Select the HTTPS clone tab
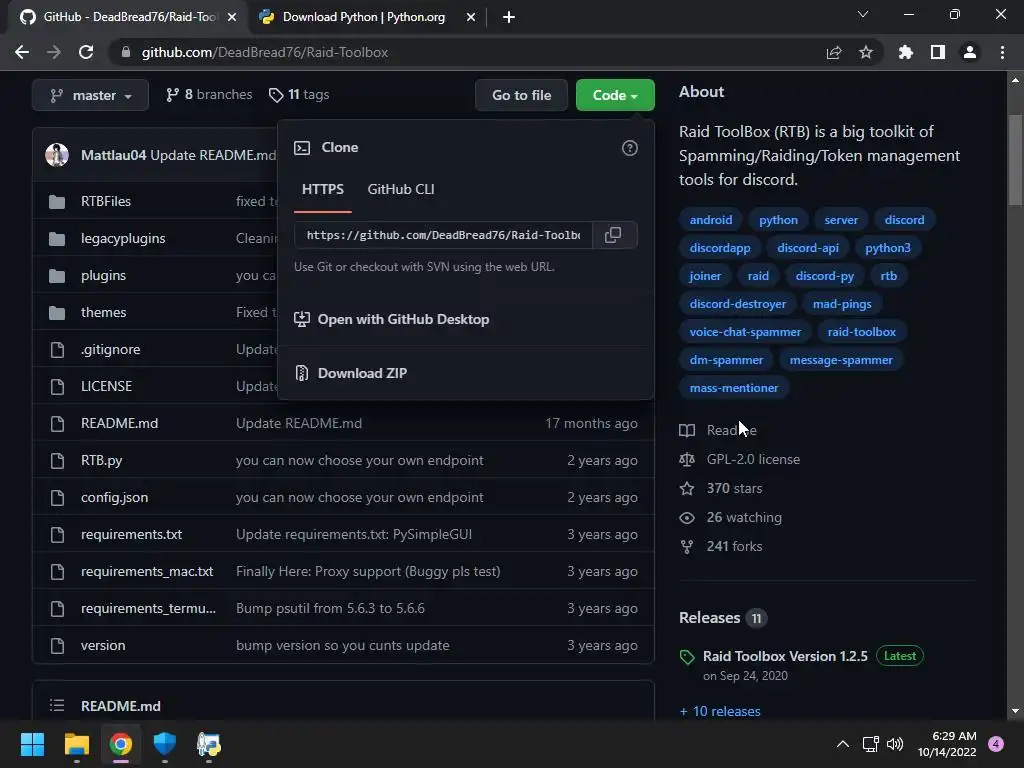Image resolution: width=1024 pixels, height=768 pixels. click(x=323, y=189)
